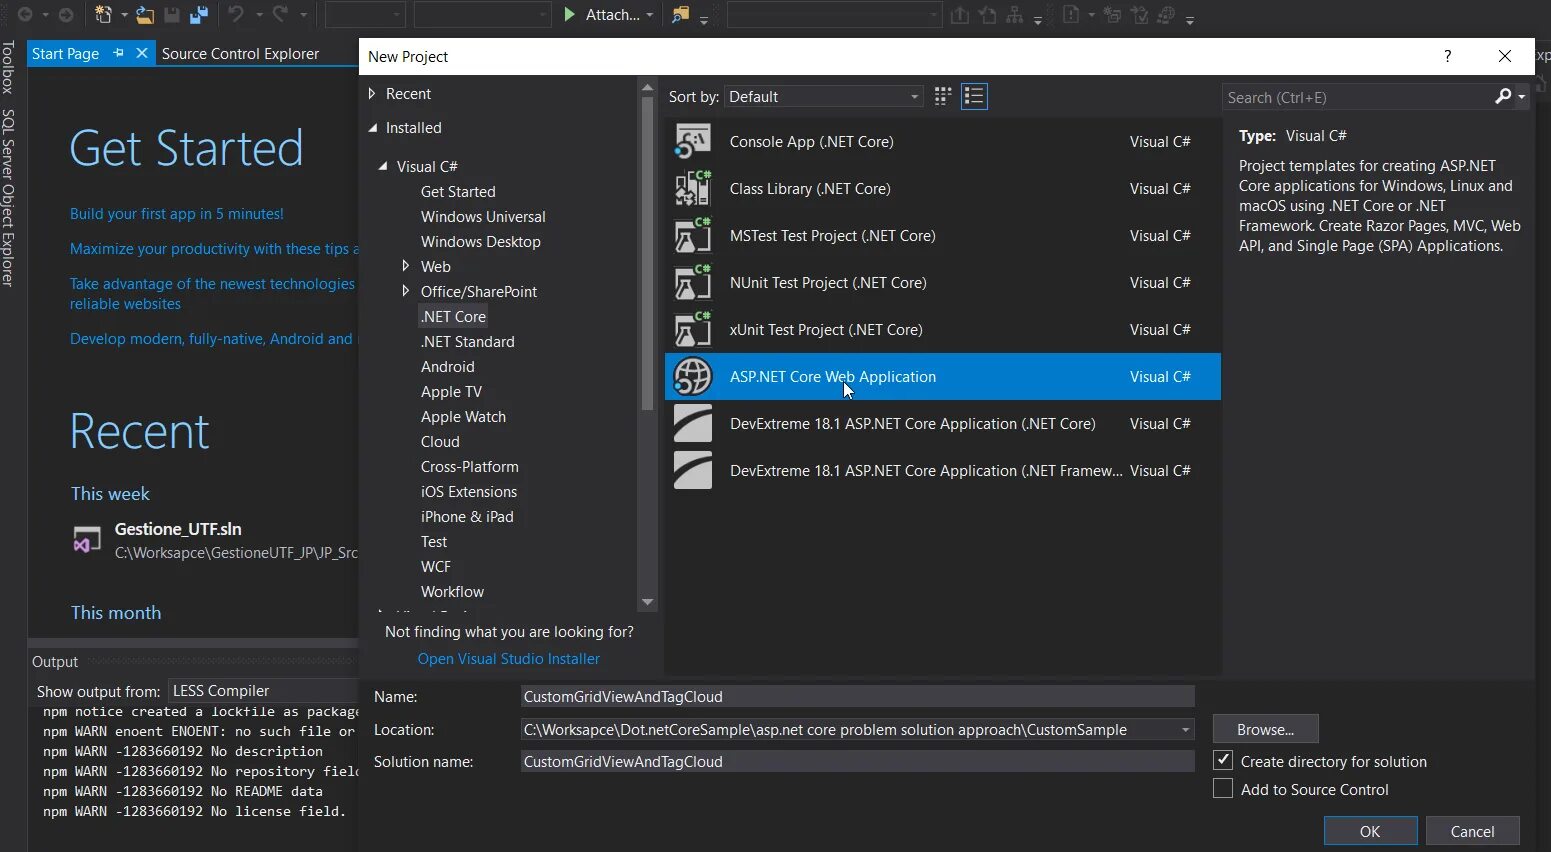The image size is (1551, 852).
Task: Select the xUnit Test Project icon
Action: tap(692, 329)
